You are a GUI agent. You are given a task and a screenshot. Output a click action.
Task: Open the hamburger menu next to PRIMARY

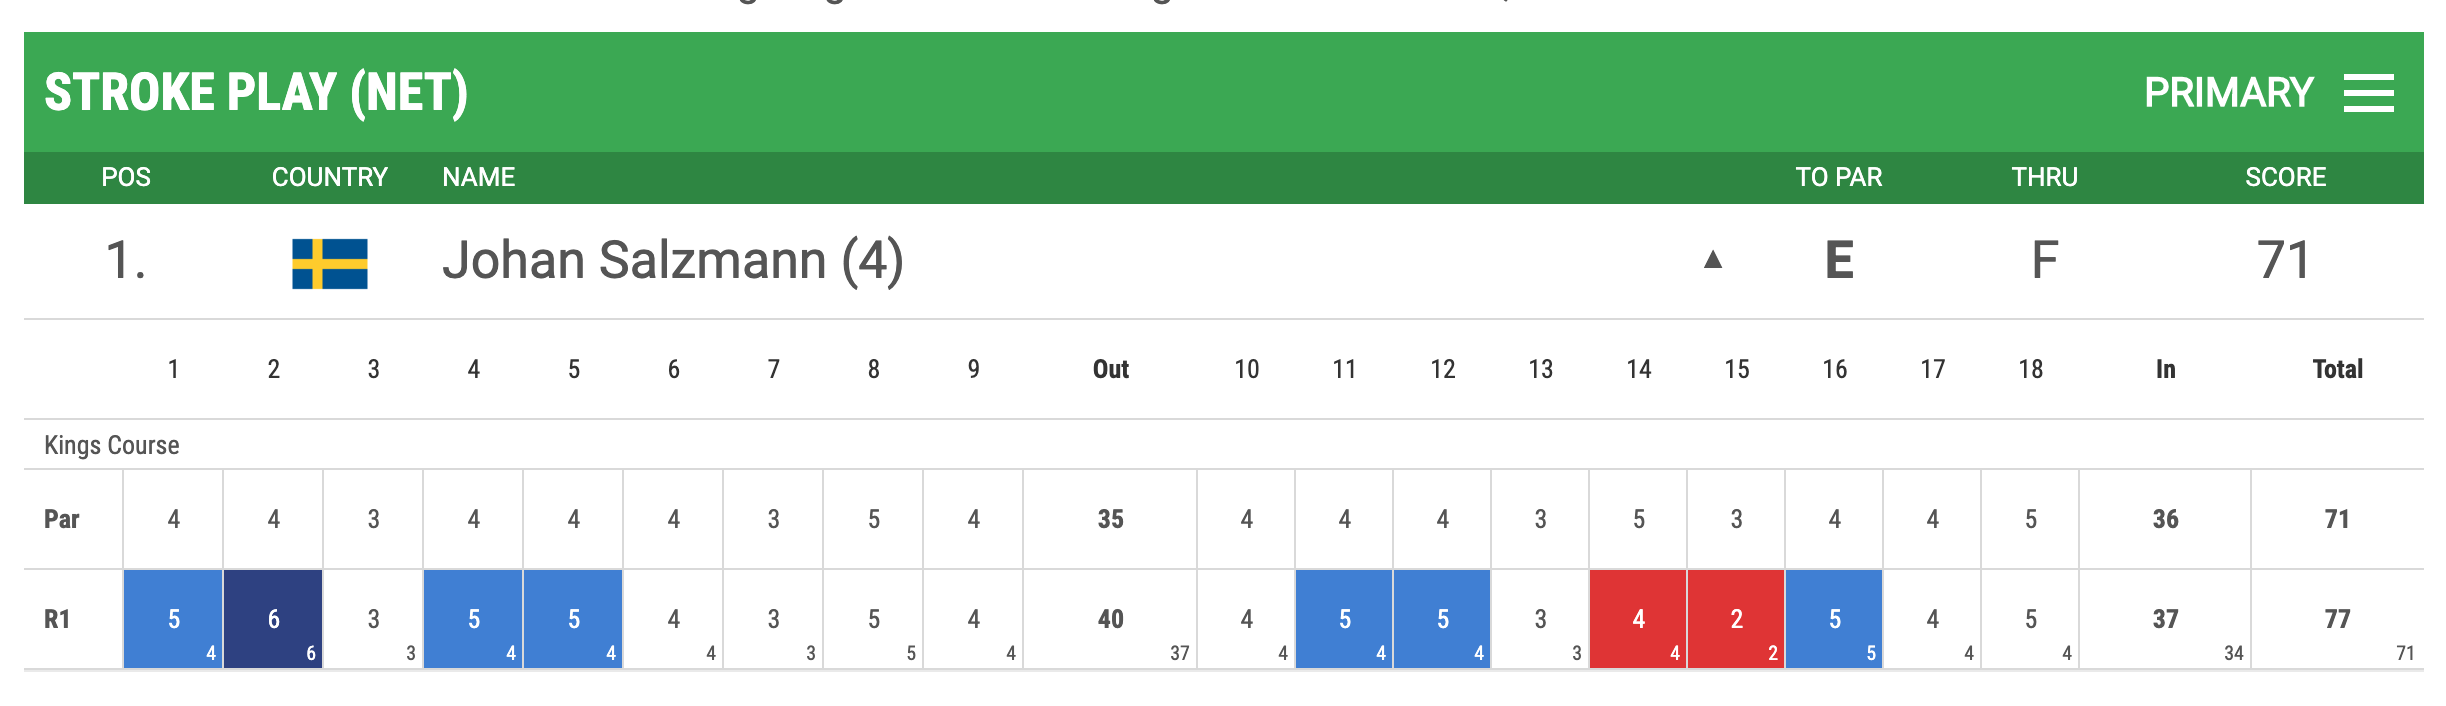(x=2368, y=93)
